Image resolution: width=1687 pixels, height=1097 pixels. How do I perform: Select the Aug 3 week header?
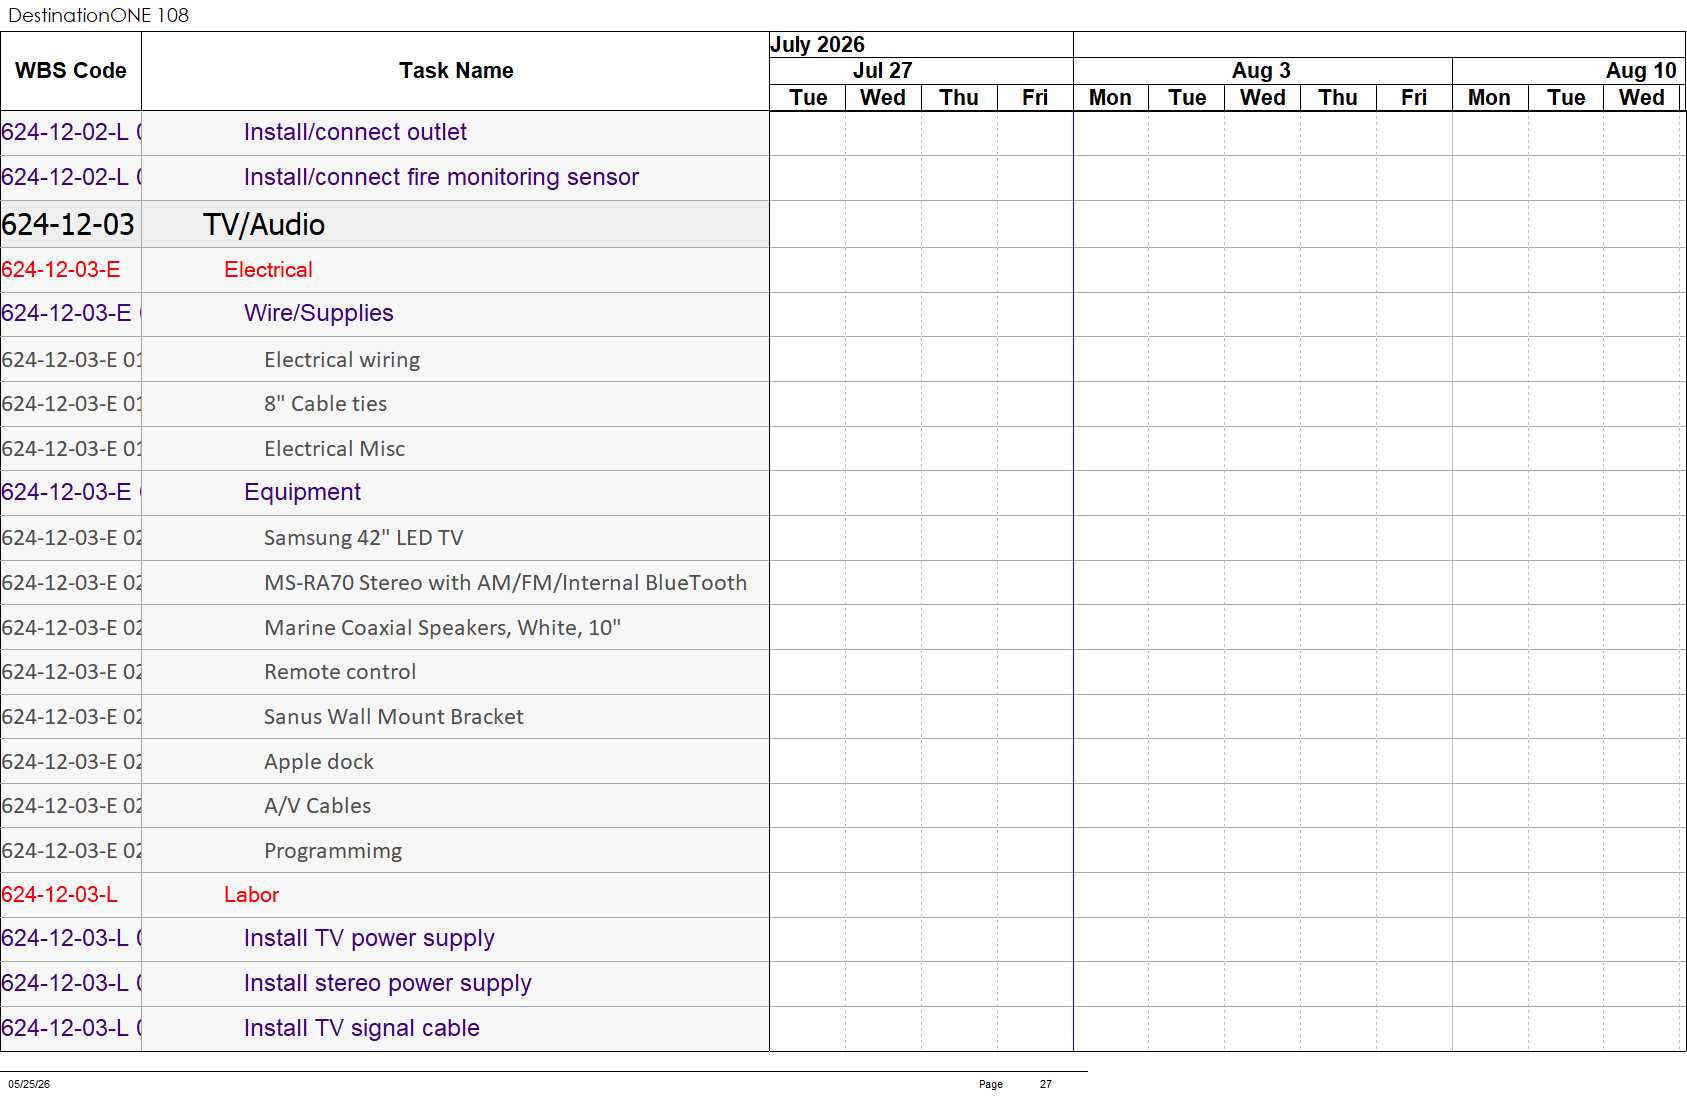(1262, 71)
